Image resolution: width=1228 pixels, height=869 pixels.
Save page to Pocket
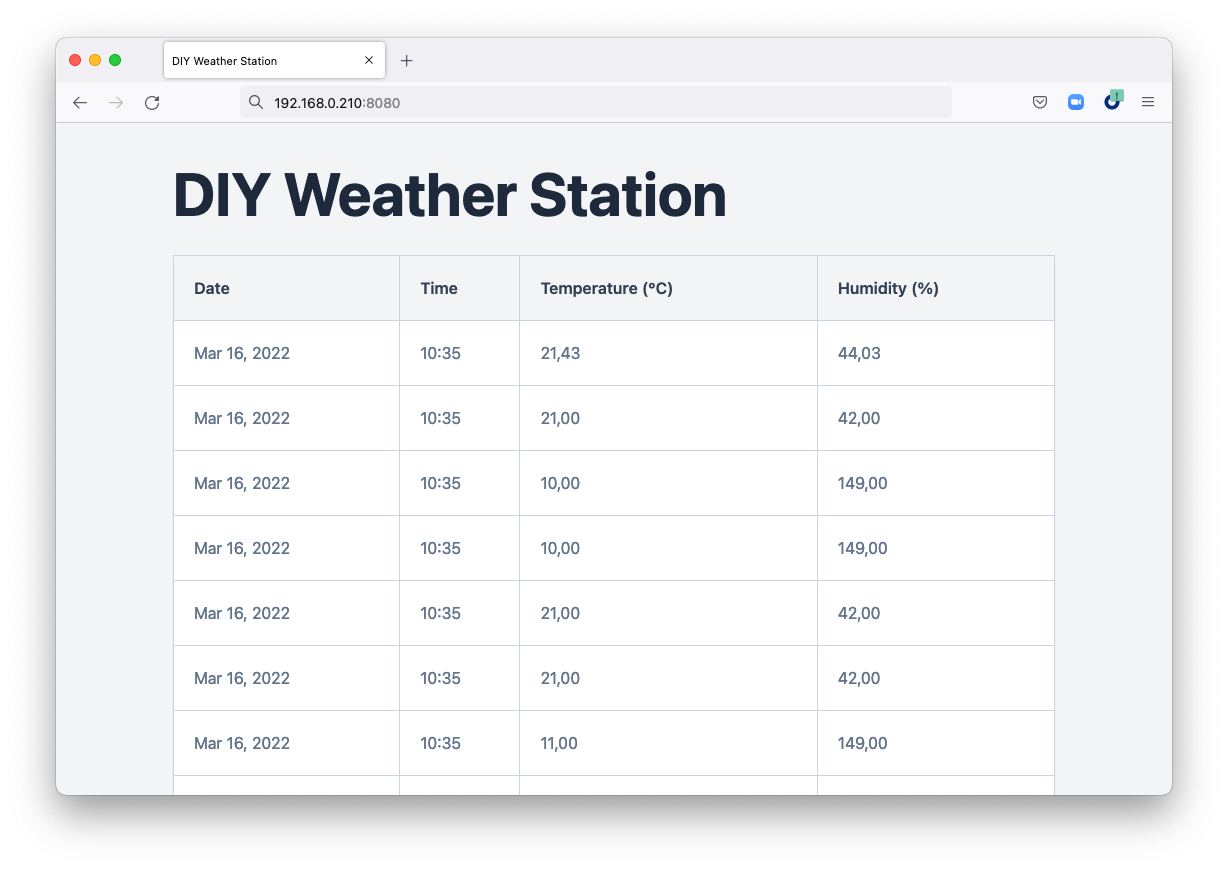1040,102
